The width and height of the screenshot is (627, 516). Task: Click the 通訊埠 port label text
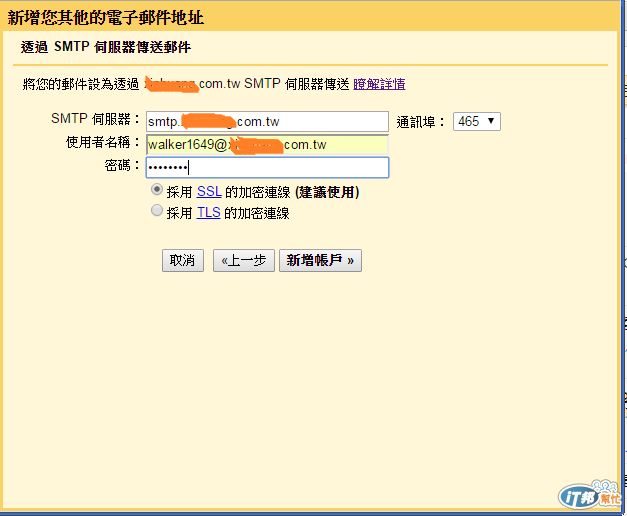tap(420, 122)
